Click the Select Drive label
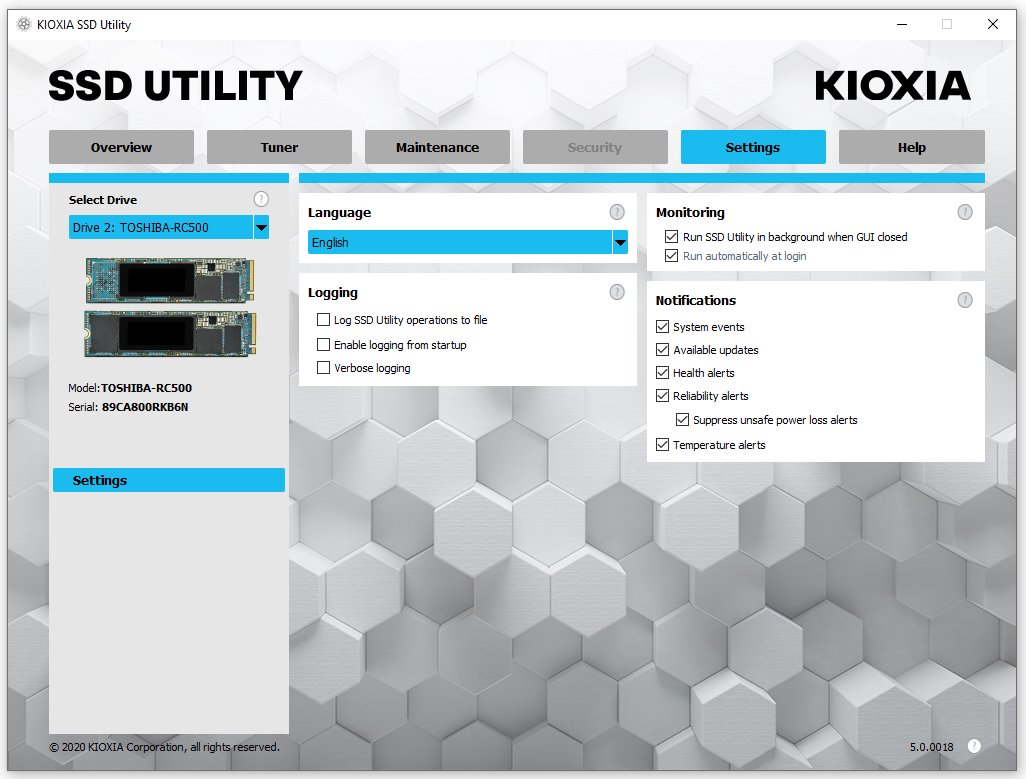Screen dimensions: 1026x779 pyautogui.click(x=103, y=200)
